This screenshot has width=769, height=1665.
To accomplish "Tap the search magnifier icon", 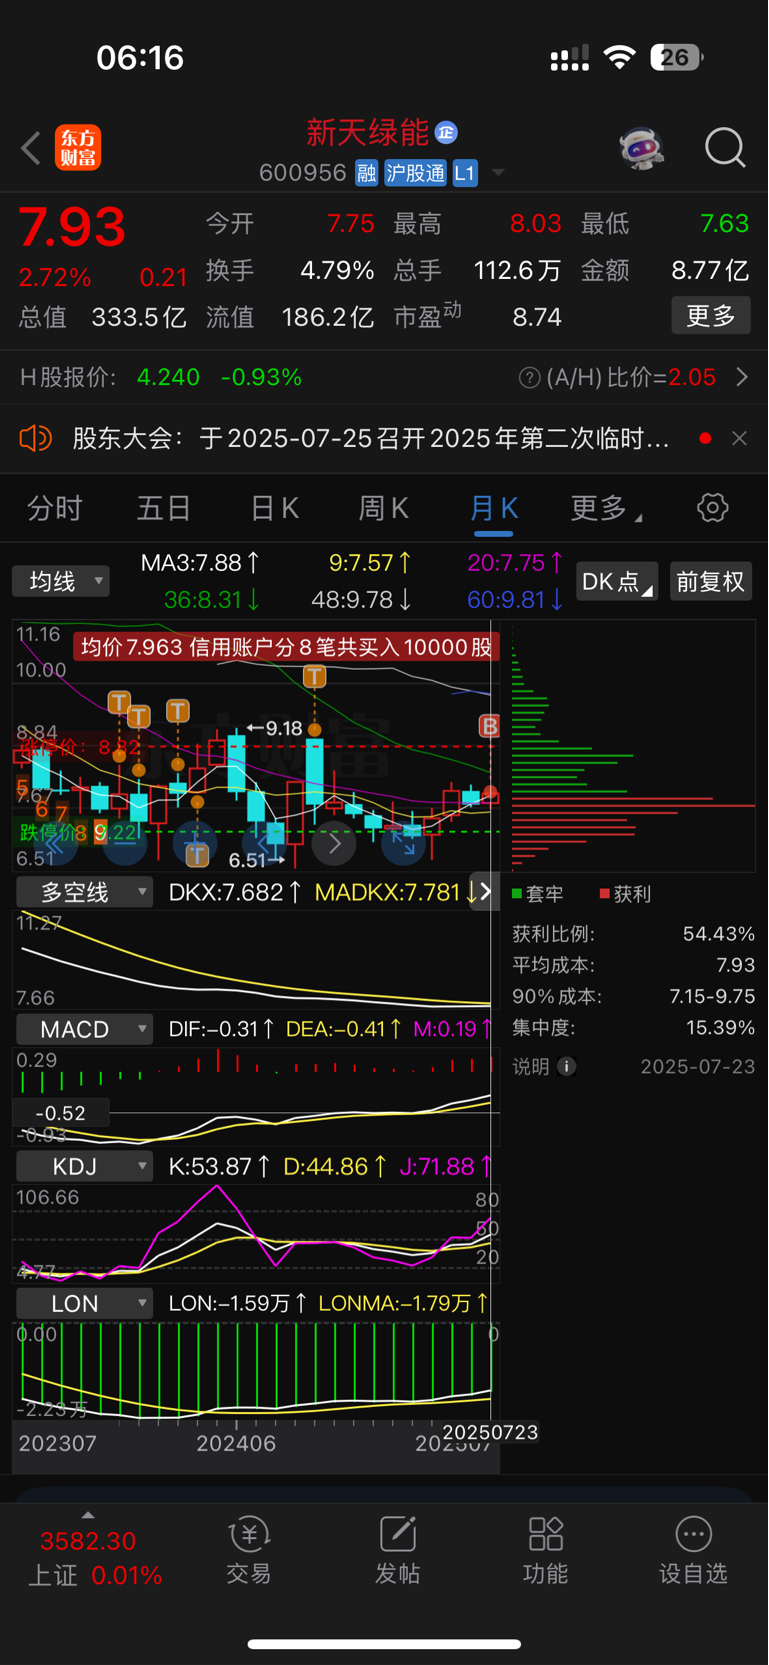I will [x=725, y=148].
